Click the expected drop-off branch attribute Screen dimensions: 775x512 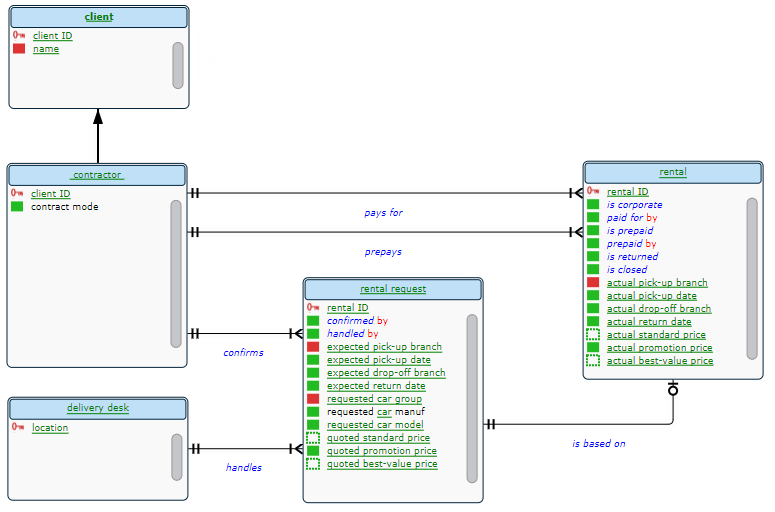tap(386, 373)
